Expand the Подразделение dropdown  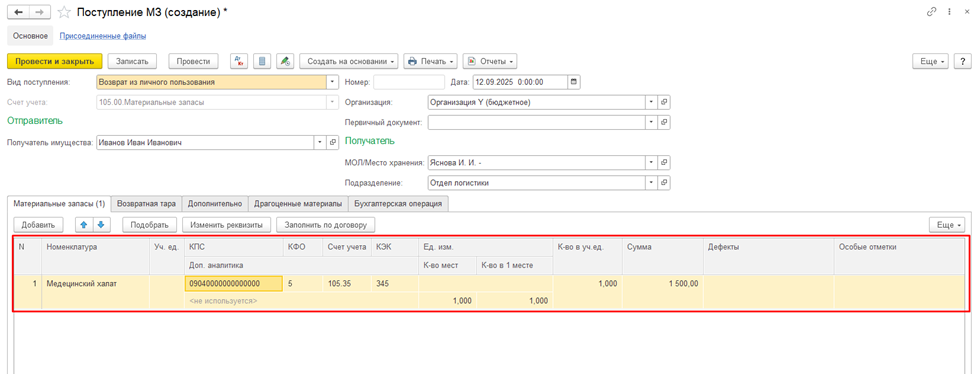(x=651, y=183)
